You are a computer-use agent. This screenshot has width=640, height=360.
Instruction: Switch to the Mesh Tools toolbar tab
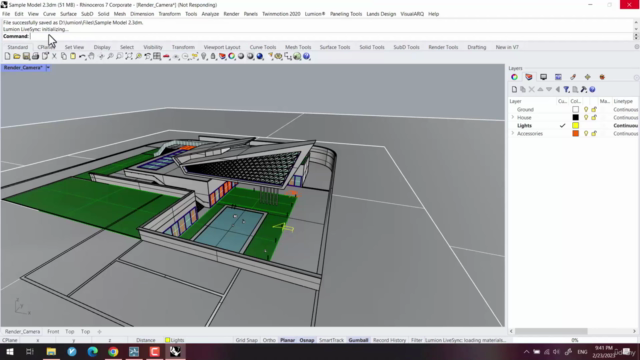(x=298, y=47)
